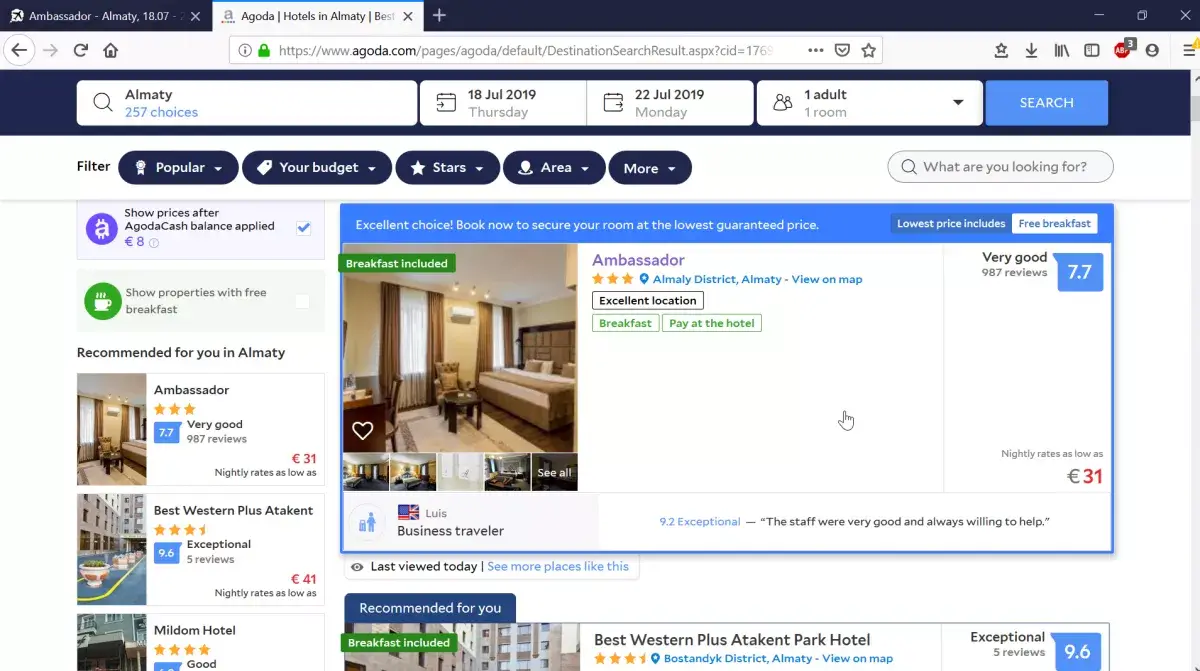The width and height of the screenshot is (1200, 671).
Task: Select first small Ambassador photo thumbnail
Action: 365,473
